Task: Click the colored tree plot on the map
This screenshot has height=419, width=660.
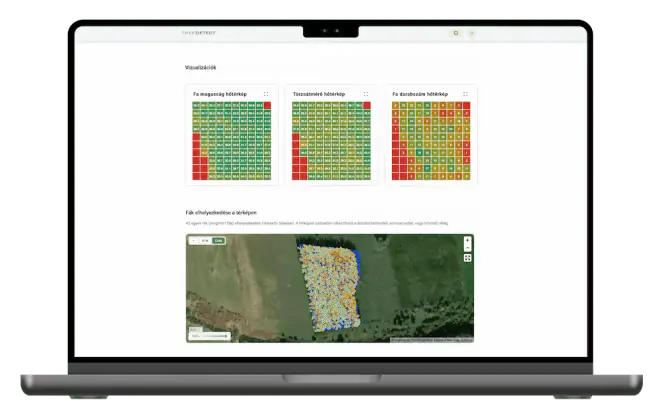Action: click(330, 288)
